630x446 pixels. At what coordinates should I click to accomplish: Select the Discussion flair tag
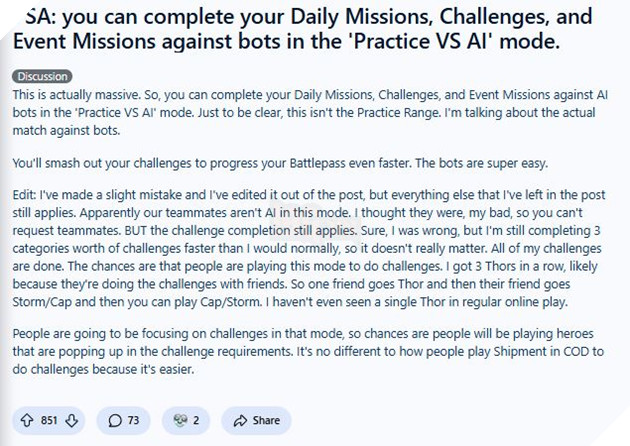pyautogui.click(x=41, y=76)
